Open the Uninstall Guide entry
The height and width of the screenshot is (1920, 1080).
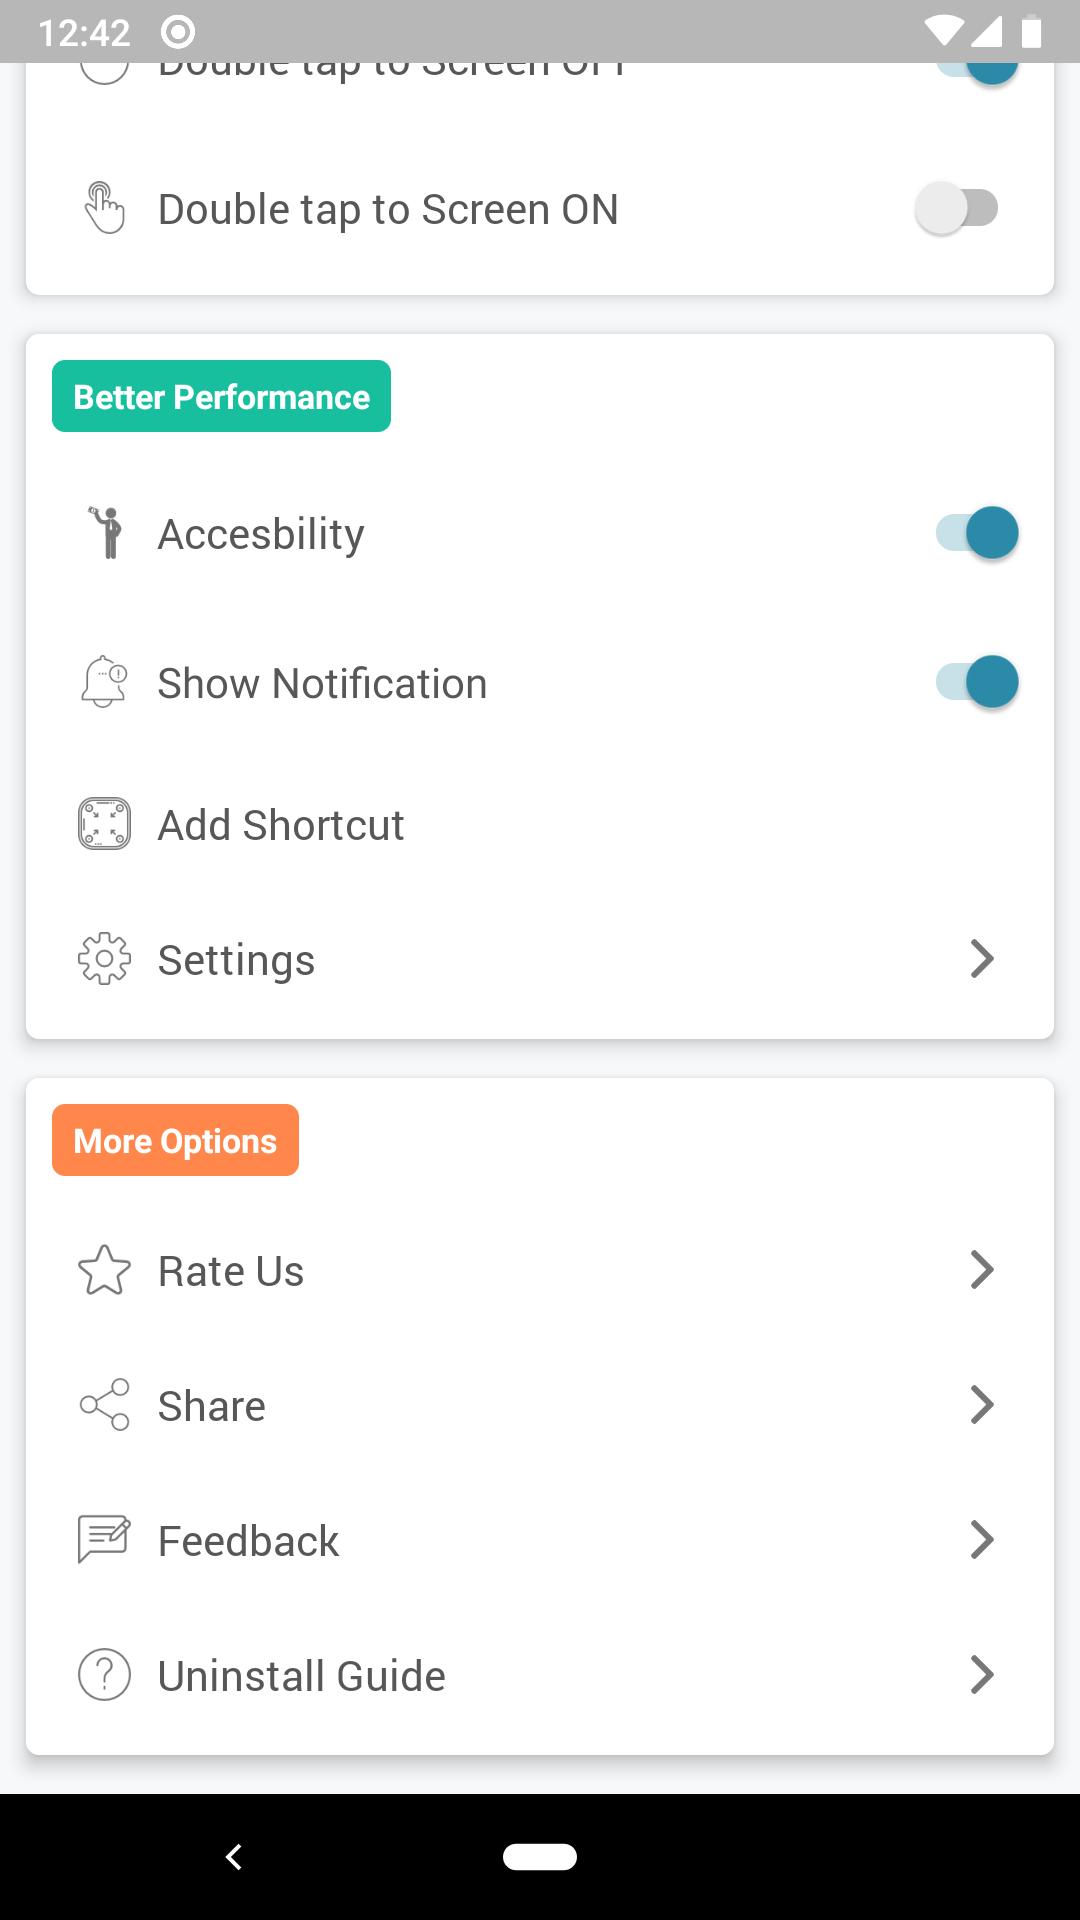pyautogui.click(x=540, y=1675)
